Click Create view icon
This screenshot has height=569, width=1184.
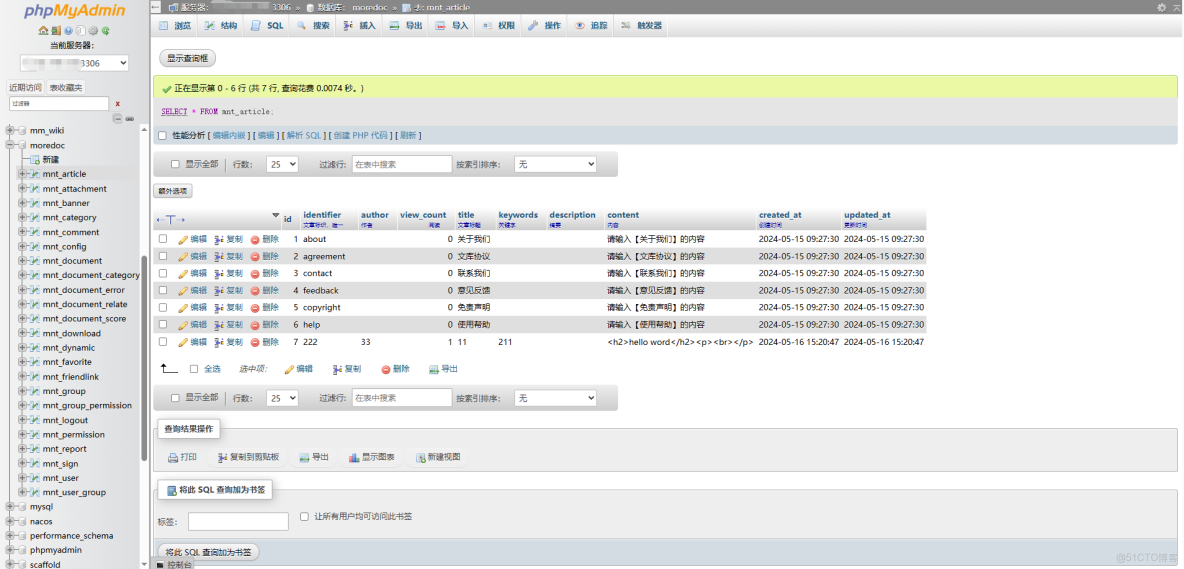[x=421, y=457]
